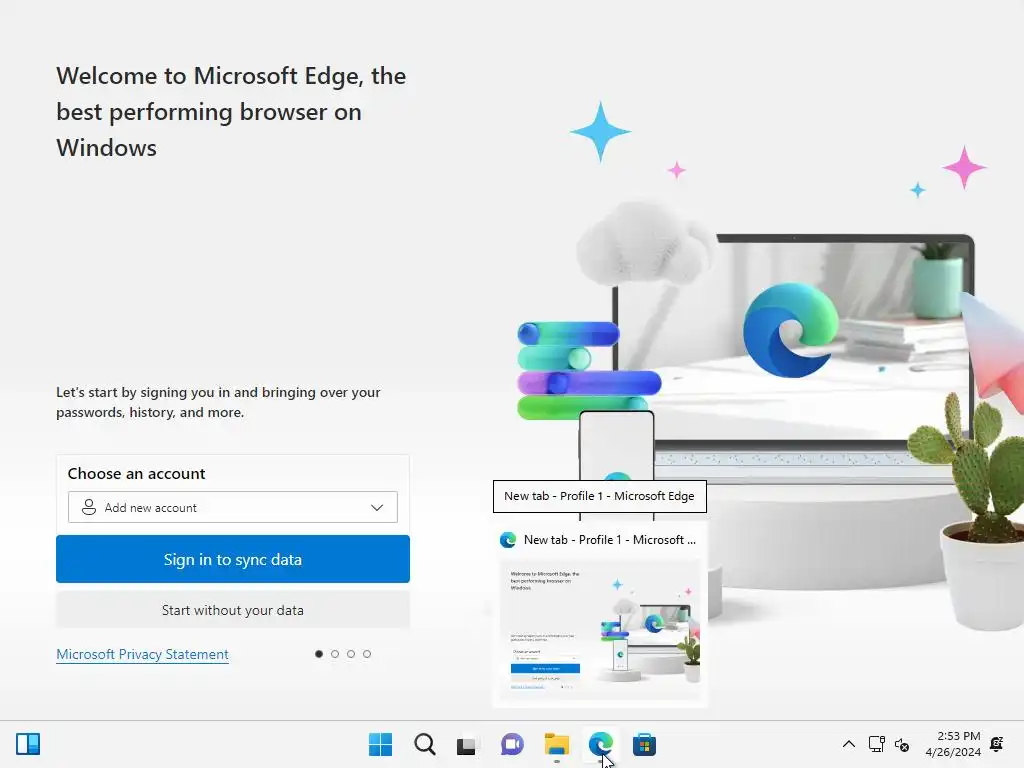Choose Start without your data
This screenshot has height=768, width=1024.
[x=232, y=610]
